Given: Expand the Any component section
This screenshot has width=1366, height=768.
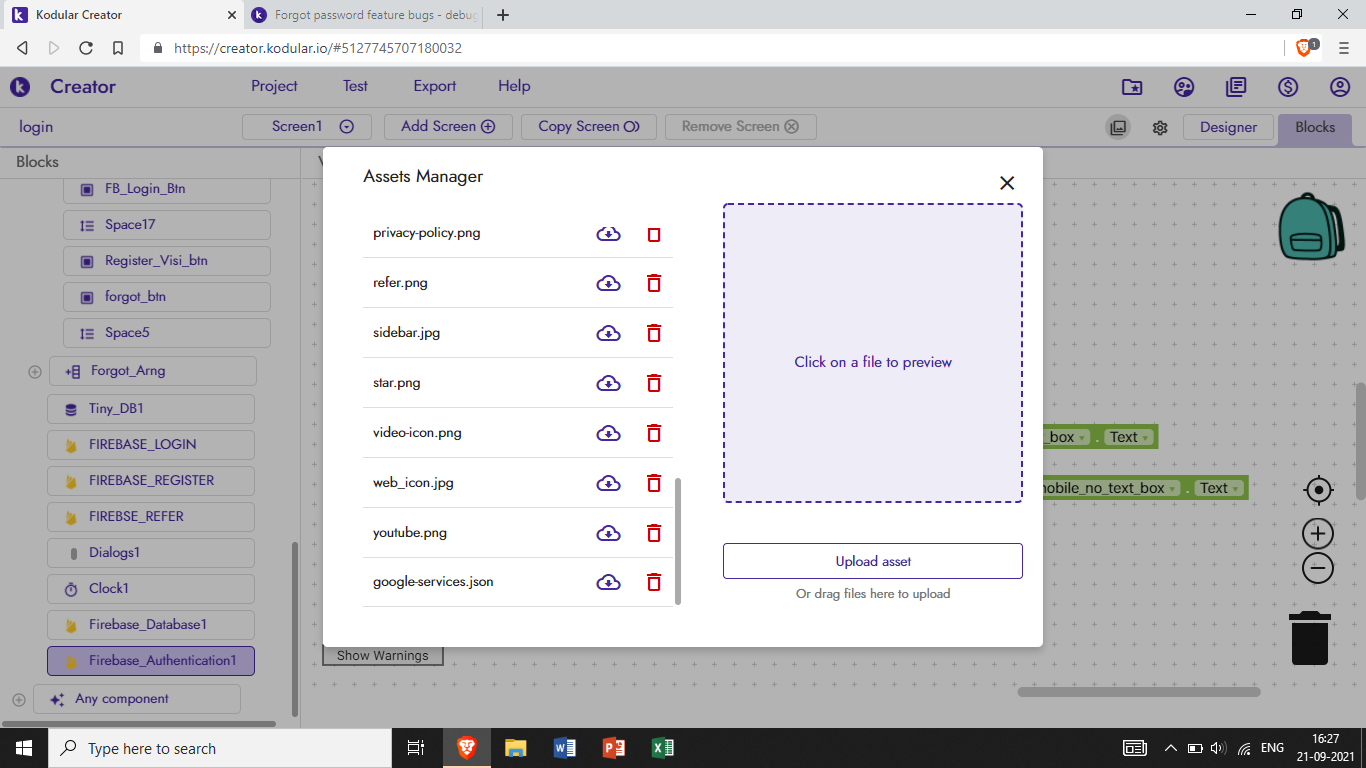Looking at the screenshot, I should (19, 699).
